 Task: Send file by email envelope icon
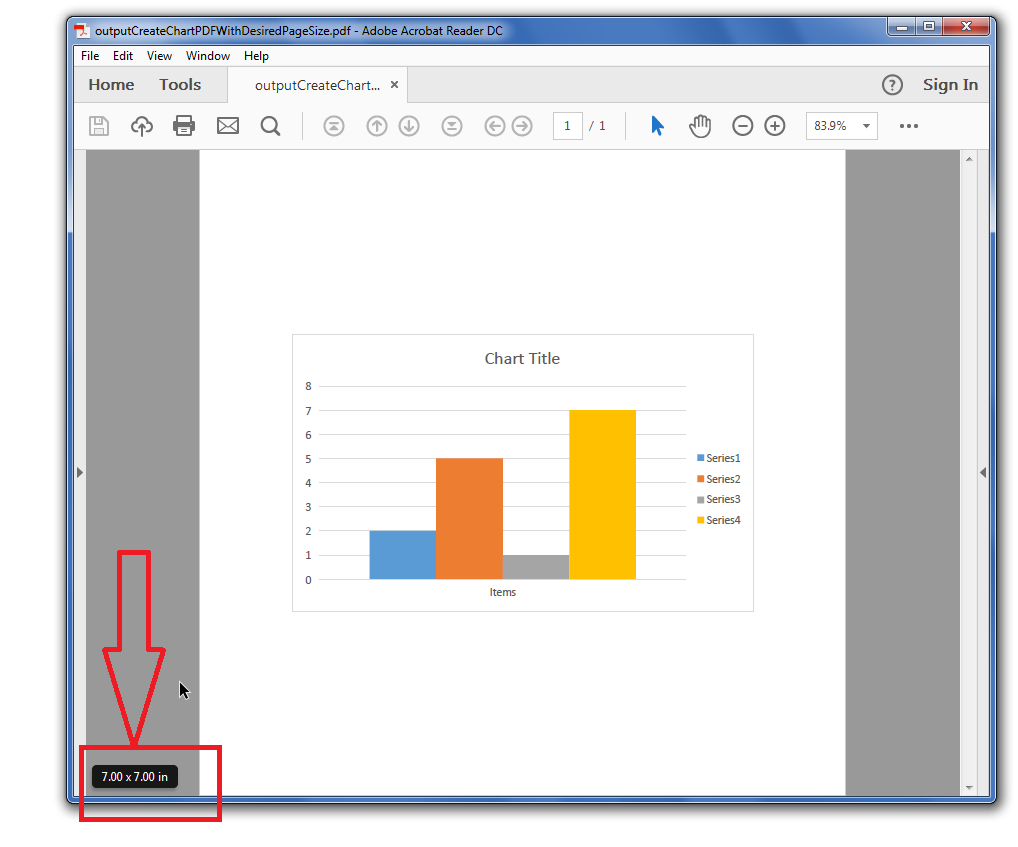(228, 126)
